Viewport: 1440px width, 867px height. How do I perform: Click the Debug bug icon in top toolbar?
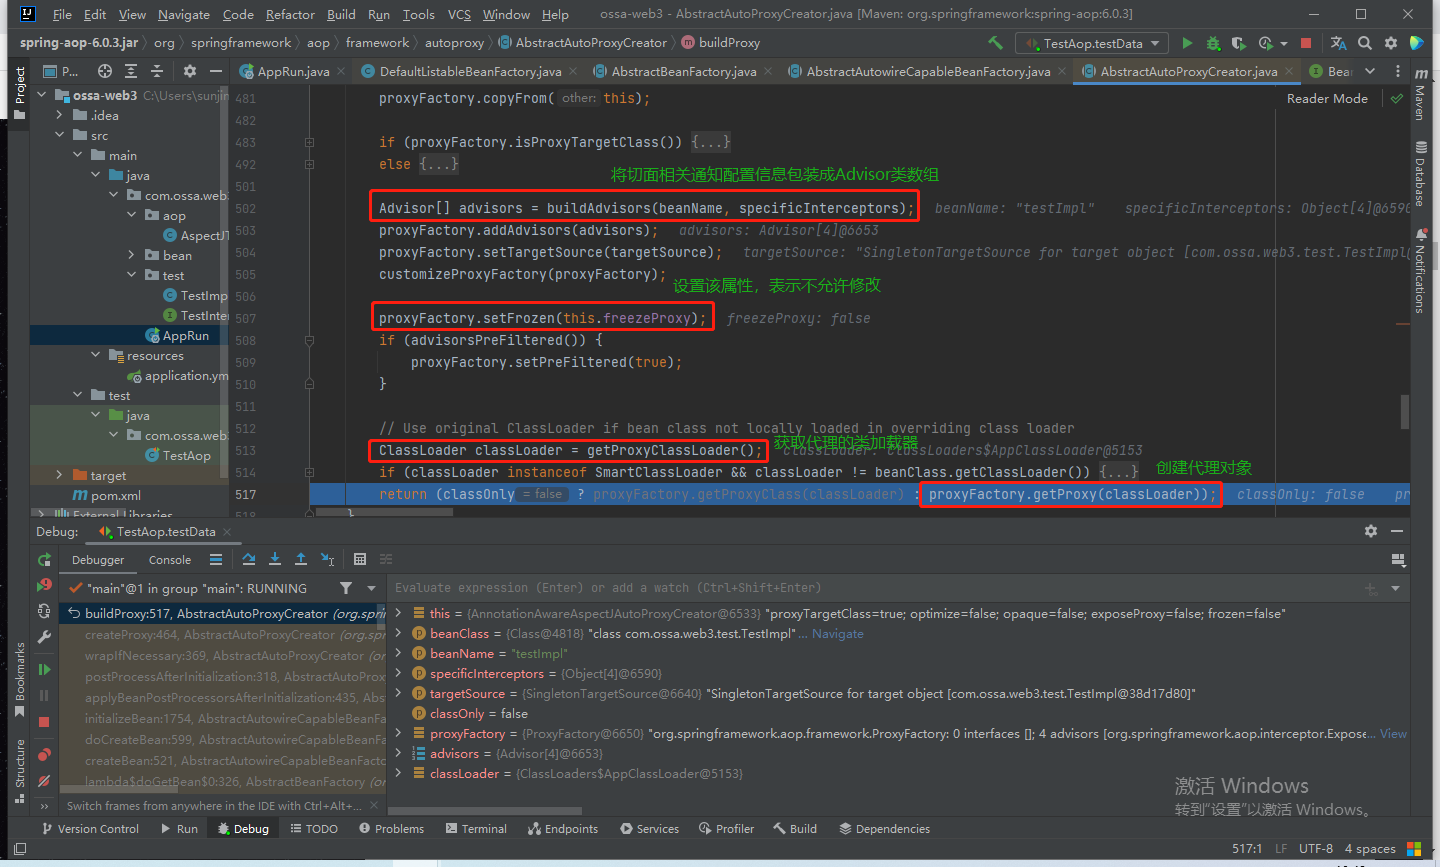1213,43
